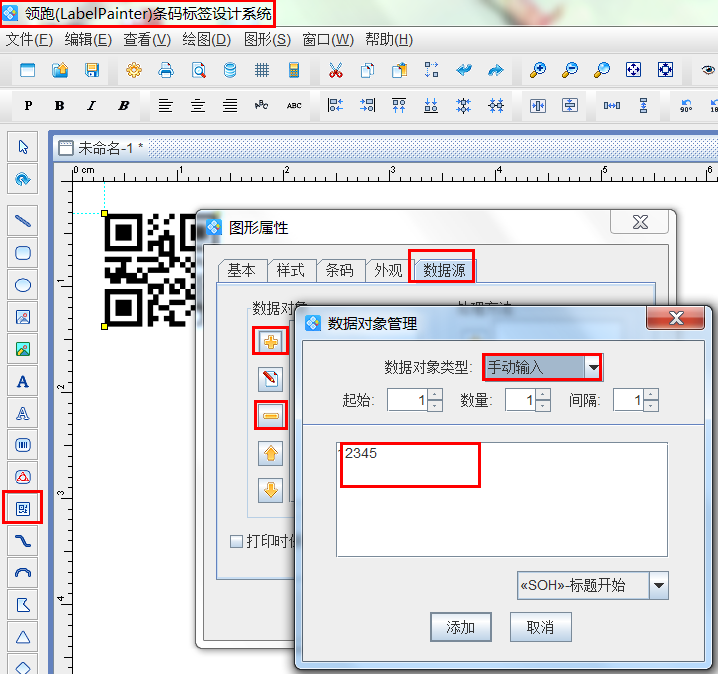The width and height of the screenshot is (718, 674).
Task: Click the undo arrow icon
Action: point(464,70)
